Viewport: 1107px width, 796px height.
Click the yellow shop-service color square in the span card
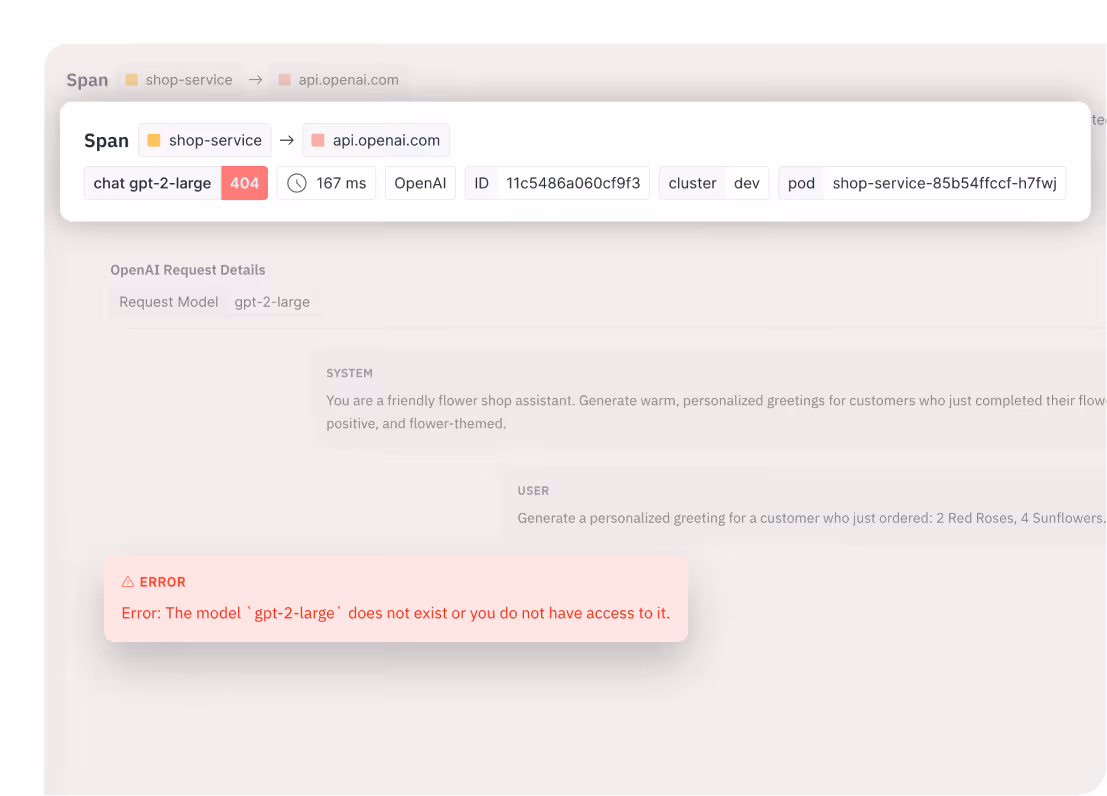[153, 141]
